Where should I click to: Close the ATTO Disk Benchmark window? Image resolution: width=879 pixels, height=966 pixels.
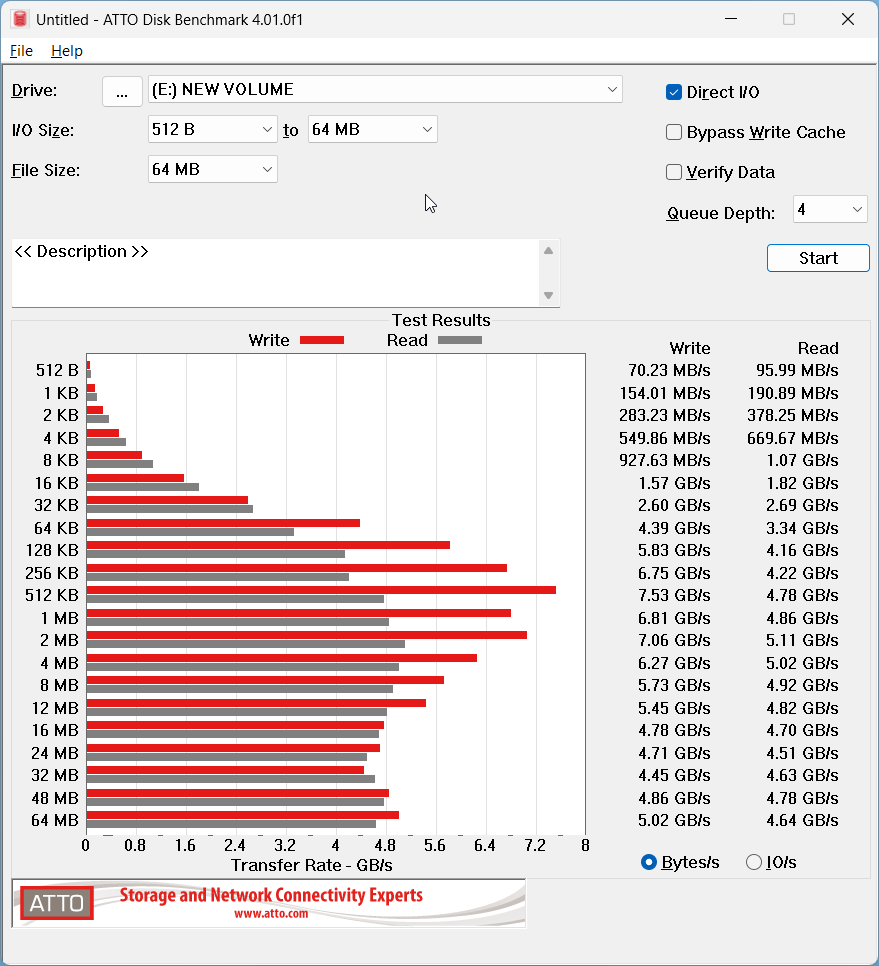click(848, 19)
